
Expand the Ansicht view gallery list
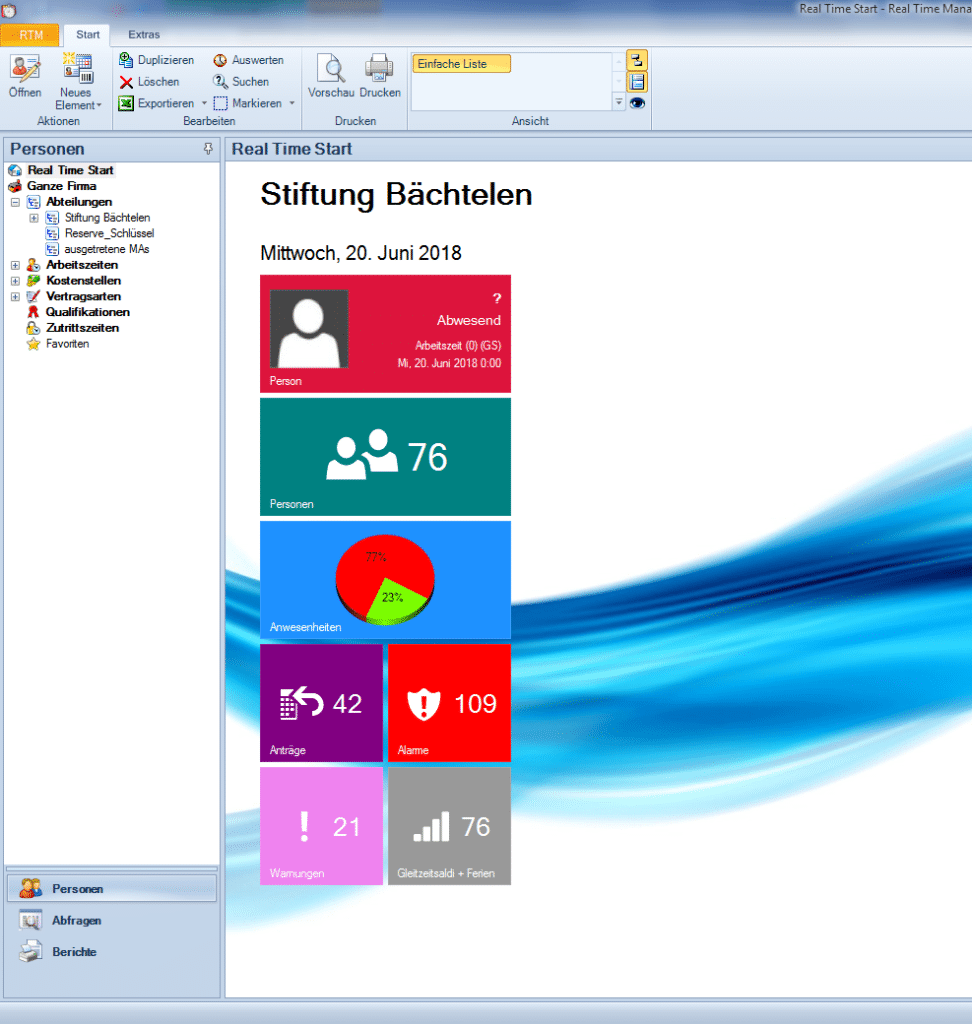coord(619,103)
